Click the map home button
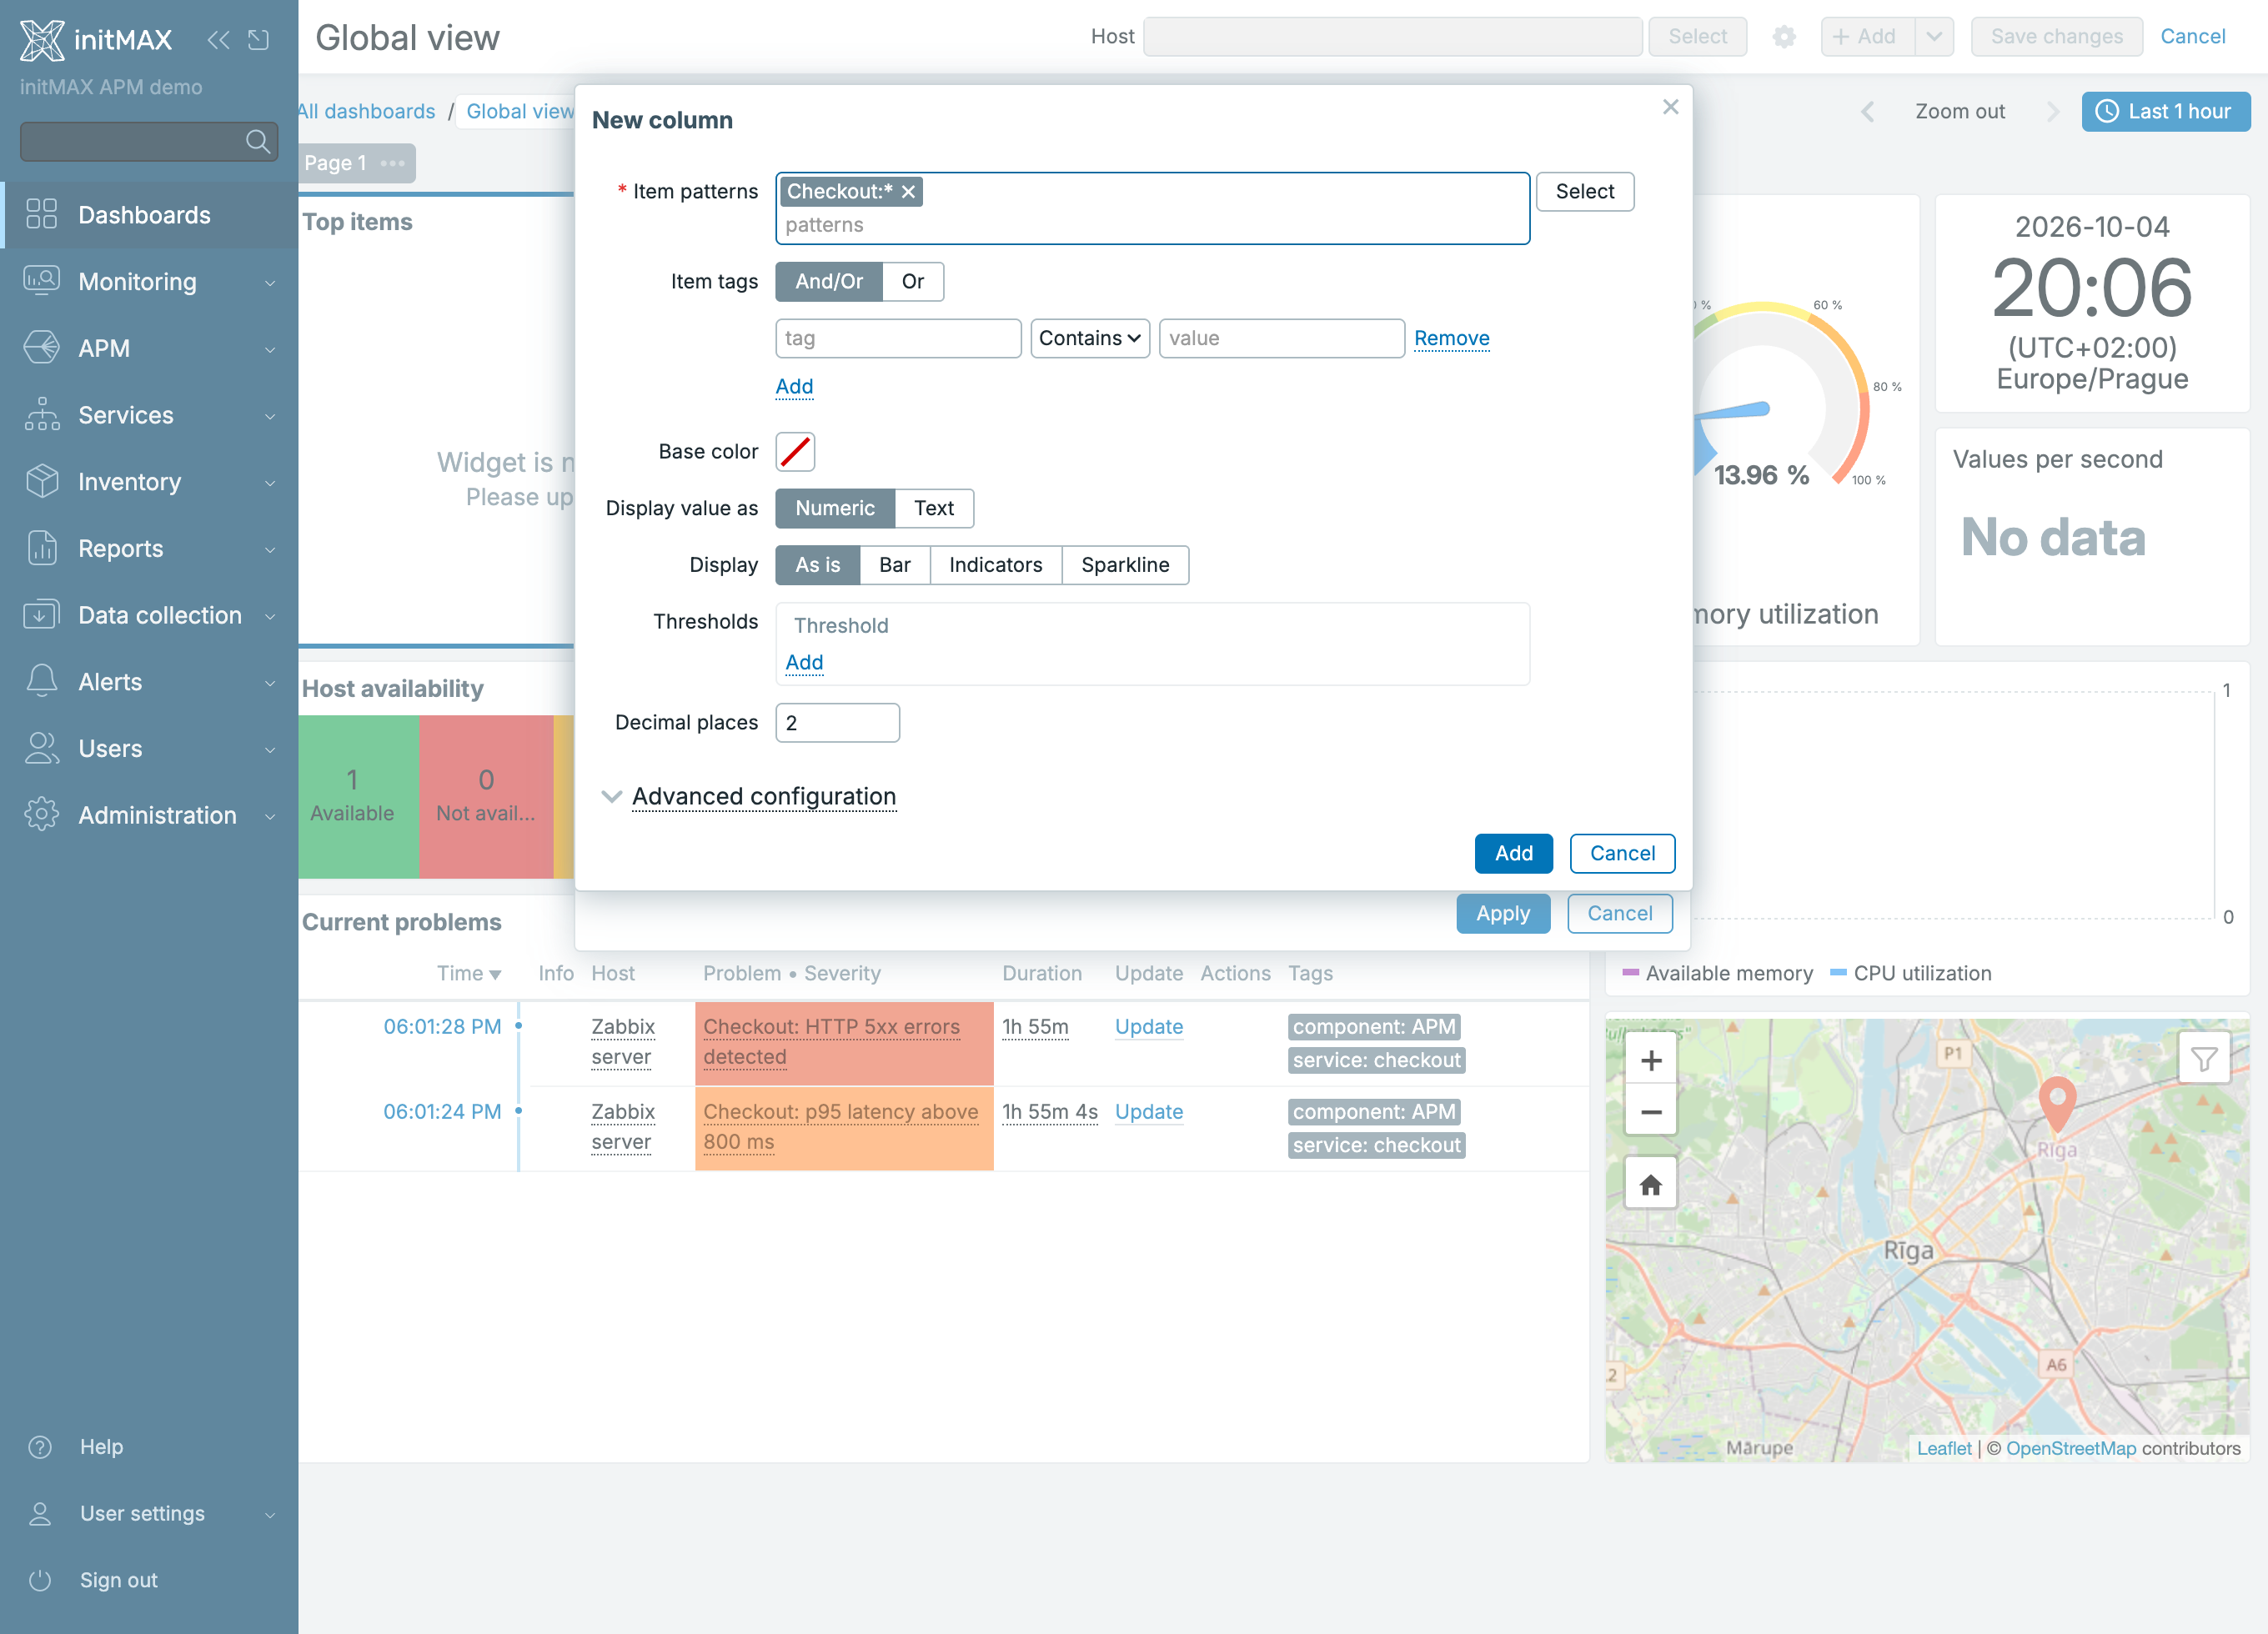The image size is (2268, 1634). [1651, 1184]
